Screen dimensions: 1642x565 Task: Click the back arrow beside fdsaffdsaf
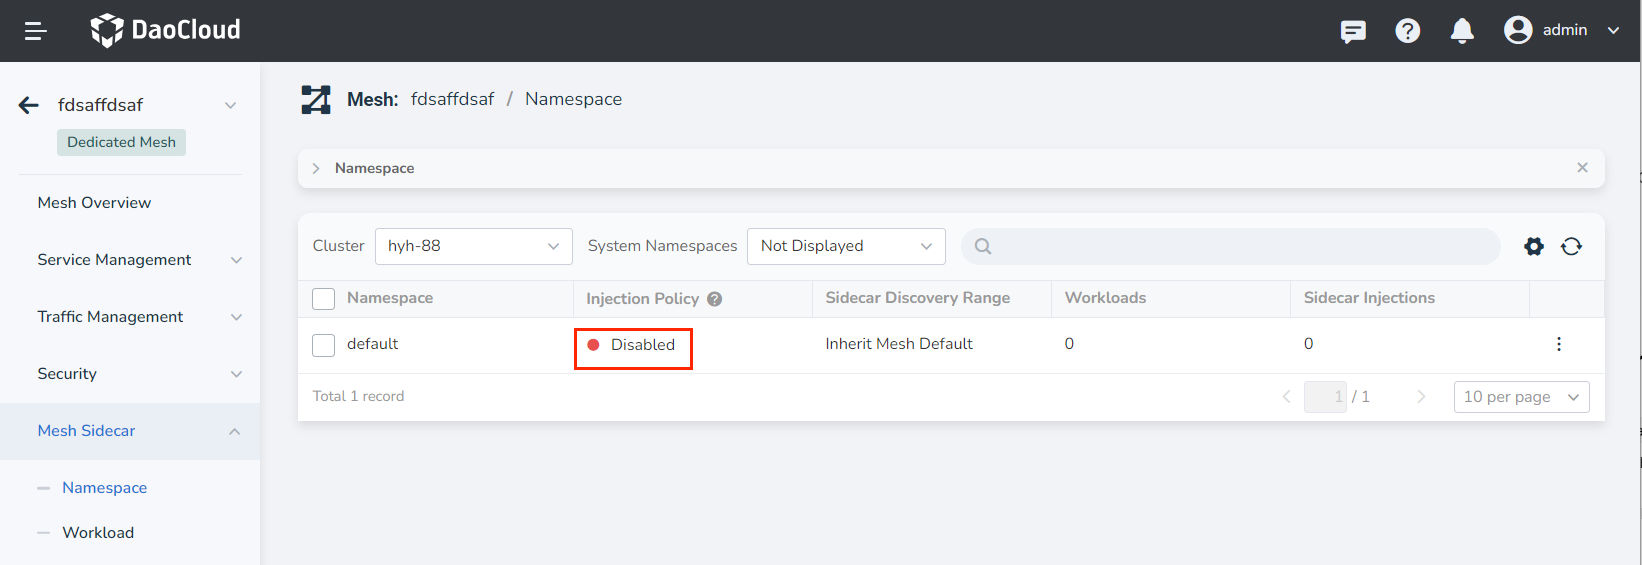tap(29, 105)
